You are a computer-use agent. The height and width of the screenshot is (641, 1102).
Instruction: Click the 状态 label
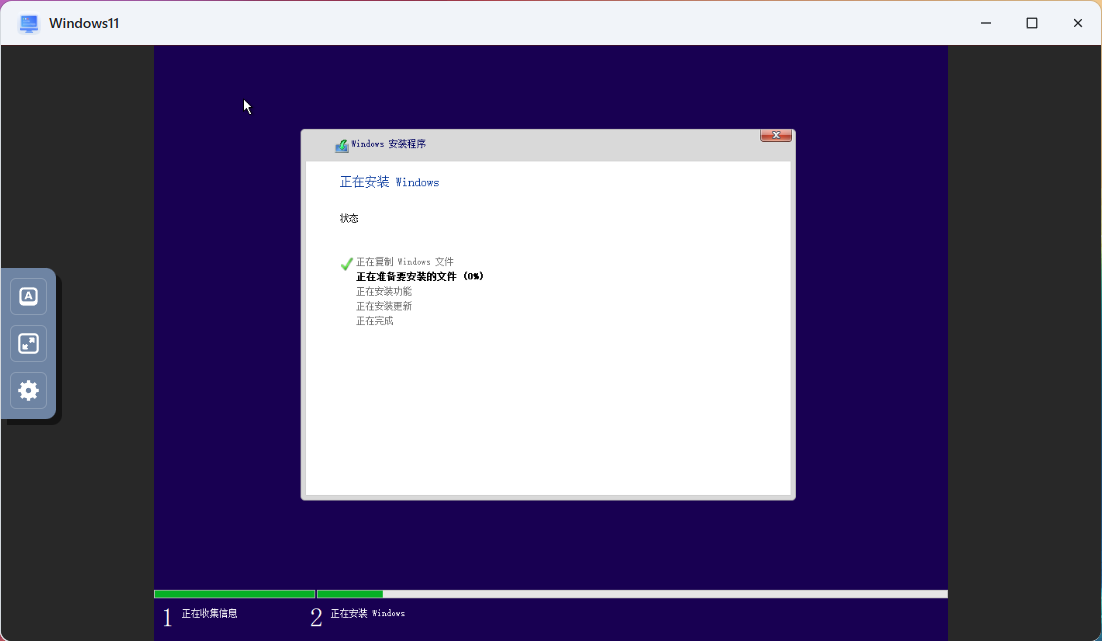(349, 218)
